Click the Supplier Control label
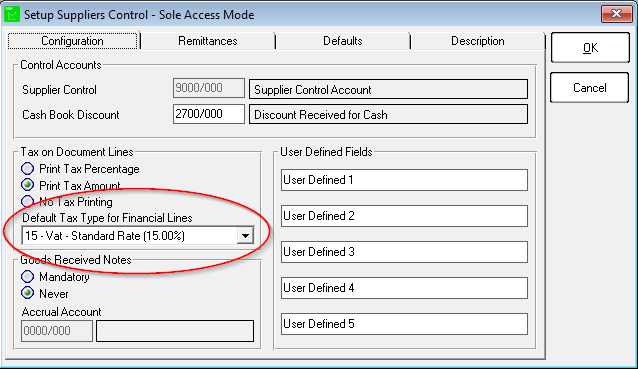The width and height of the screenshot is (638, 369). (59, 90)
